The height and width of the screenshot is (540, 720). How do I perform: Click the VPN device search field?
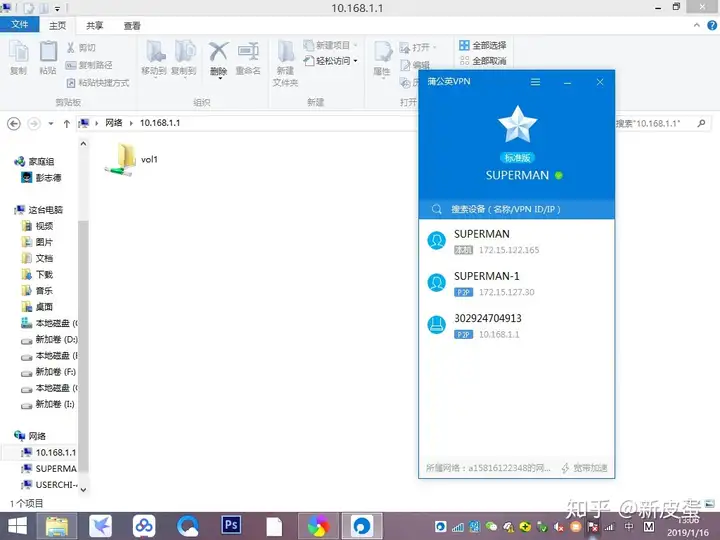pyautogui.click(x=517, y=209)
